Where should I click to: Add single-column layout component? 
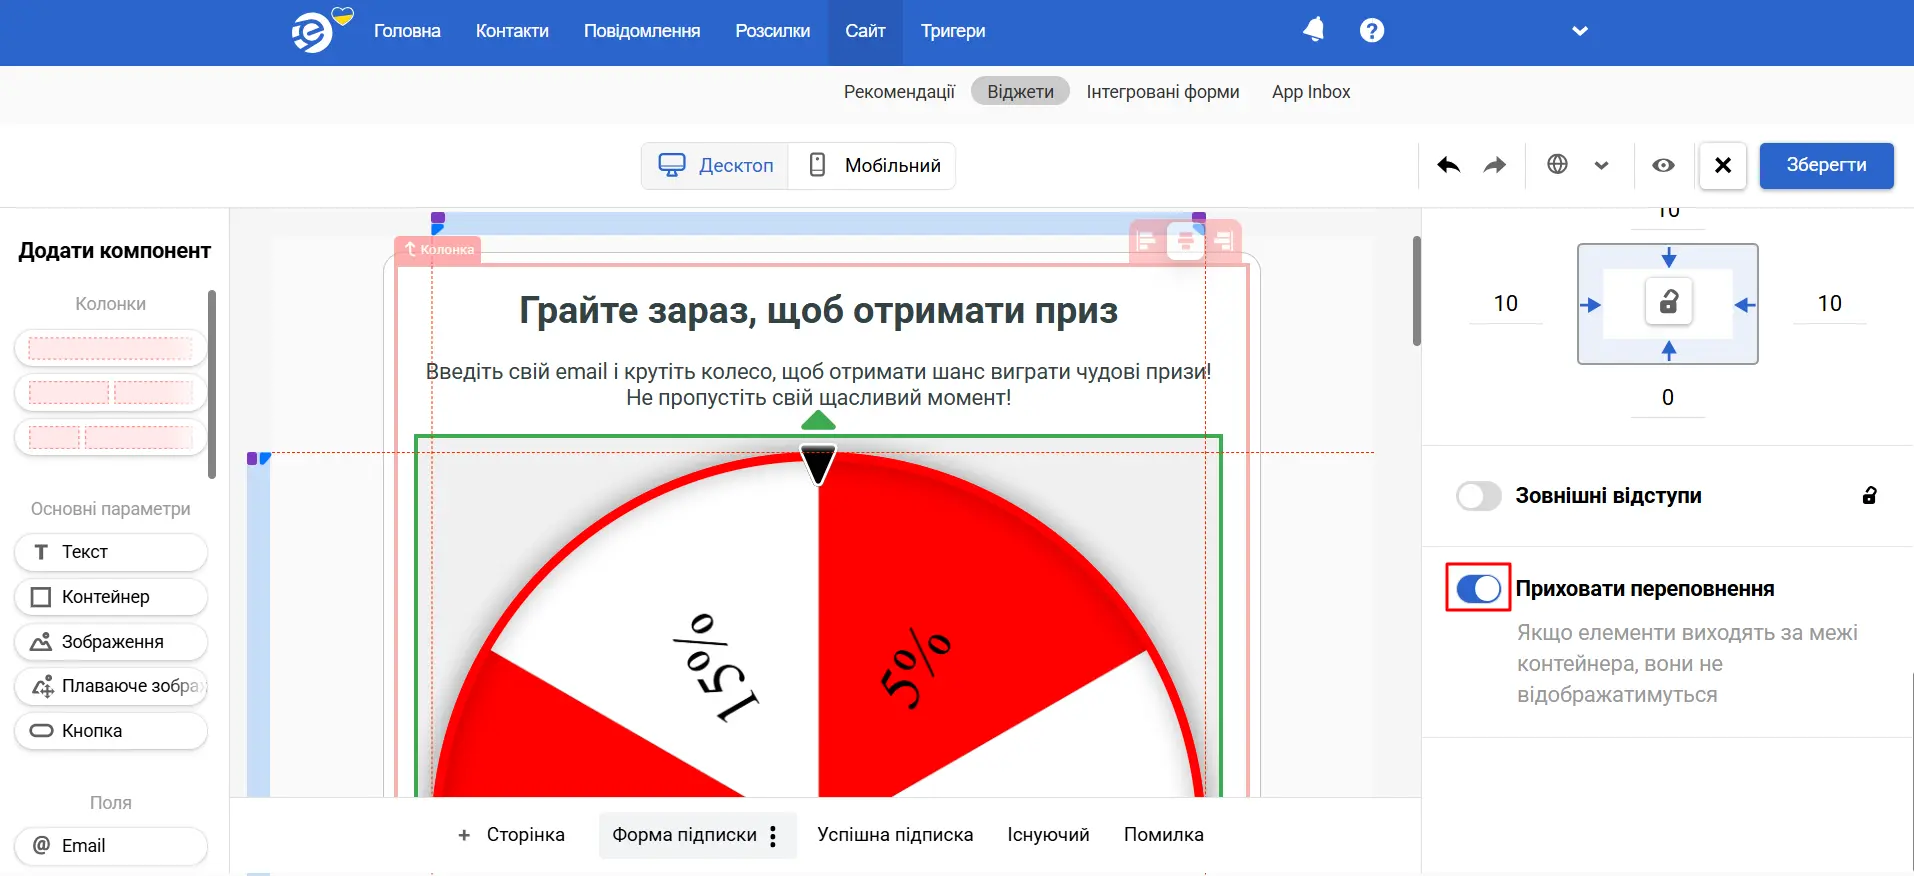coord(110,348)
